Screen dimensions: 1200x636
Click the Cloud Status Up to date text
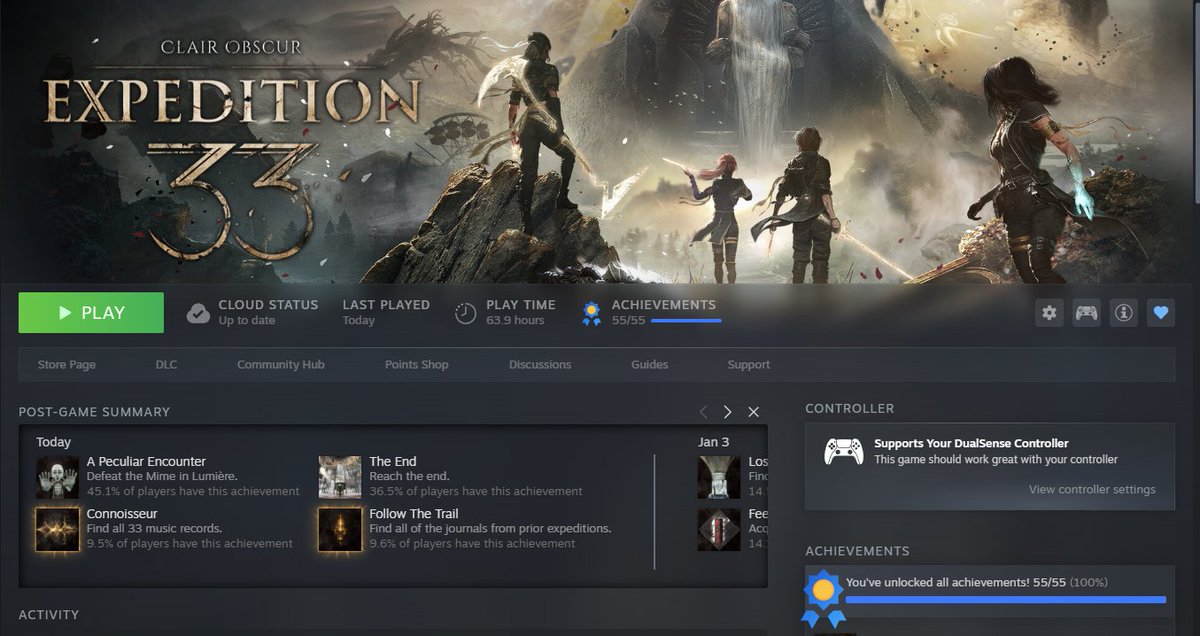click(268, 312)
